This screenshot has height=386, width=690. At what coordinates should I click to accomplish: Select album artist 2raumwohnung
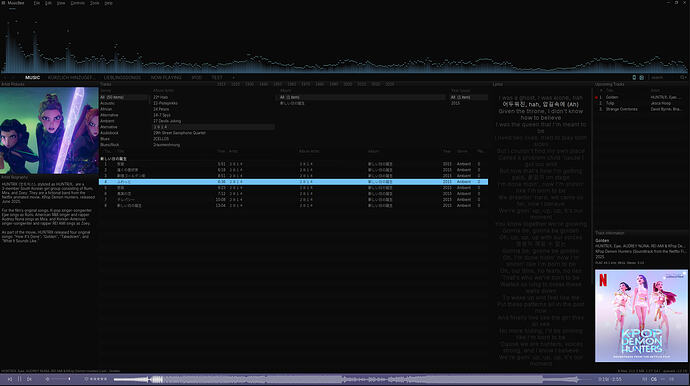(x=166, y=144)
